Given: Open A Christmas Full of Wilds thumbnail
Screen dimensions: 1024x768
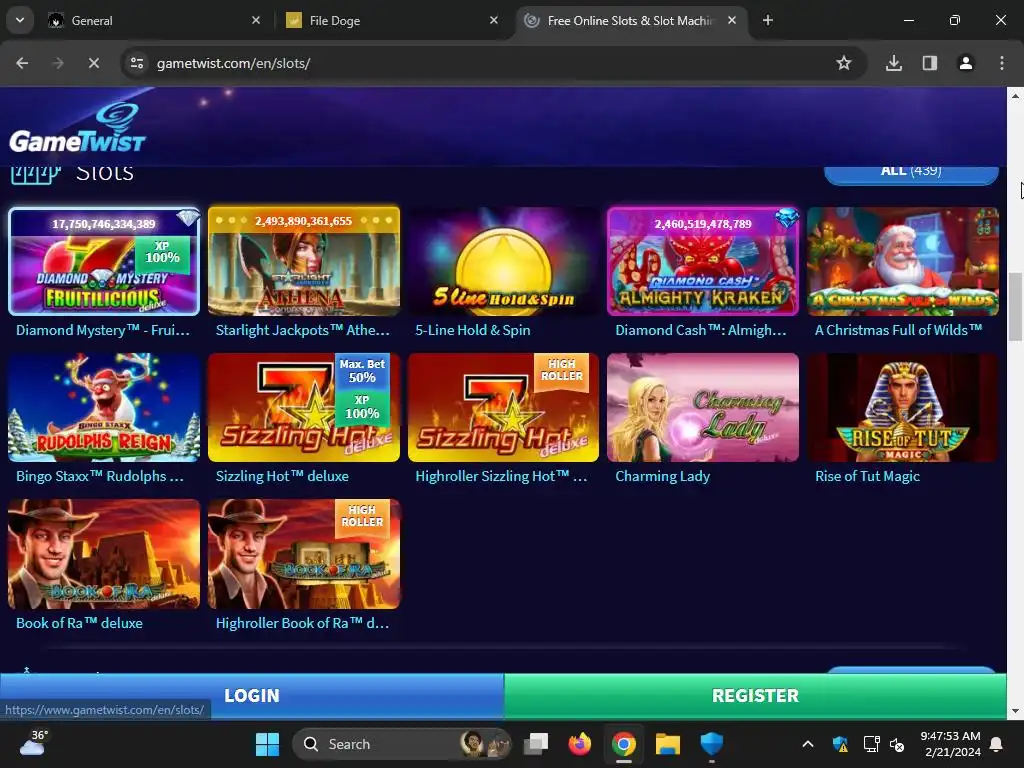Looking at the screenshot, I should pos(903,261).
